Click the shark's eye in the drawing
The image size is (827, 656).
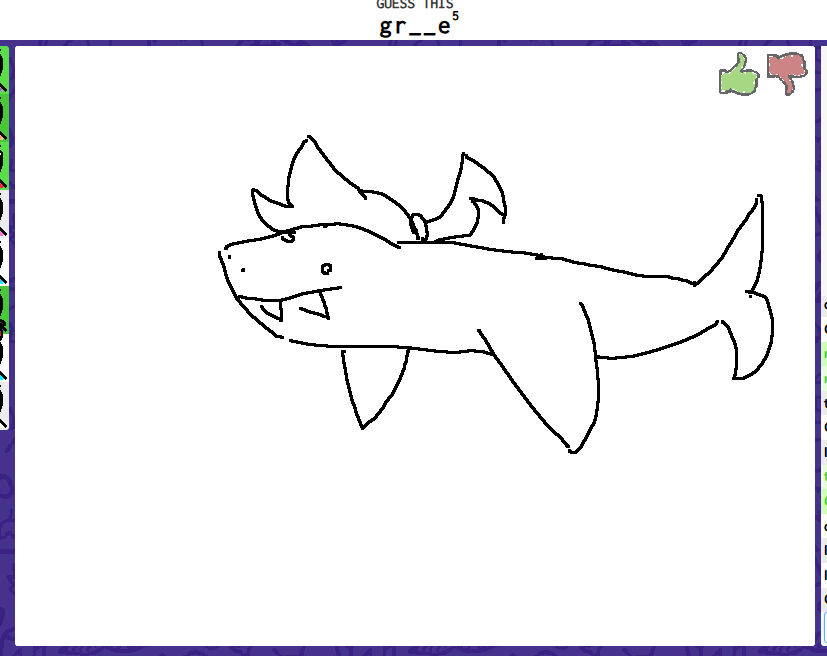(x=326, y=268)
